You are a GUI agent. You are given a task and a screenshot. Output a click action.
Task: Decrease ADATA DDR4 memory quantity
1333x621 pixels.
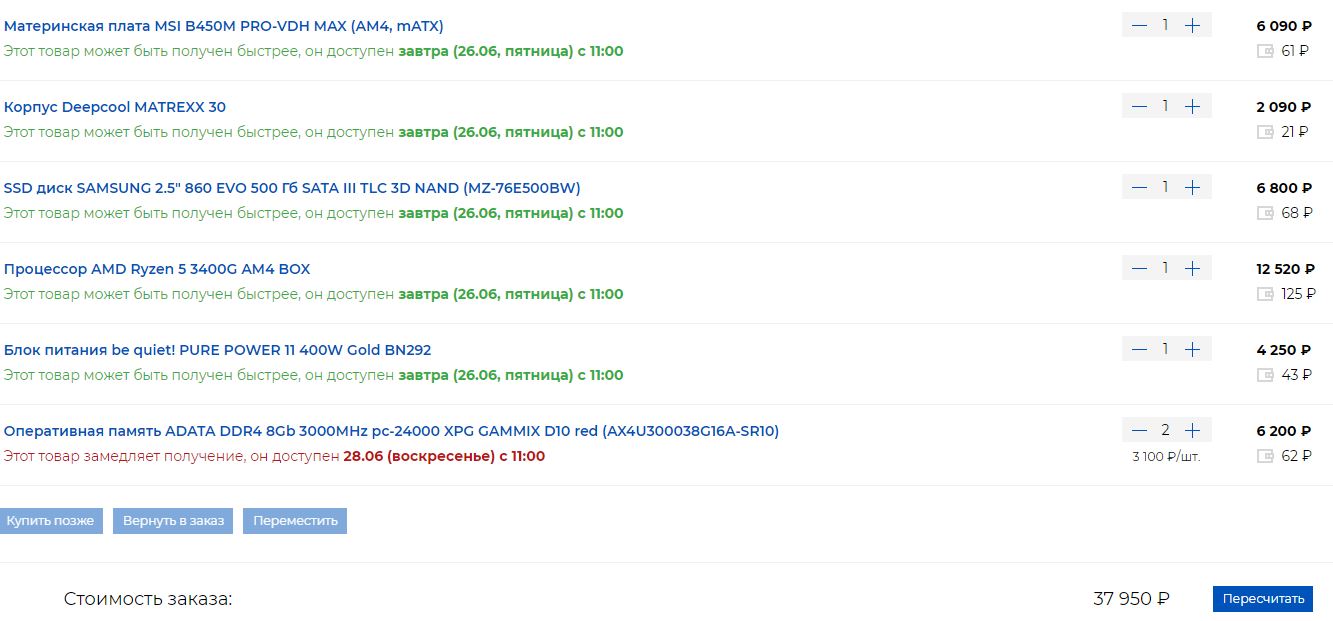coord(1139,430)
